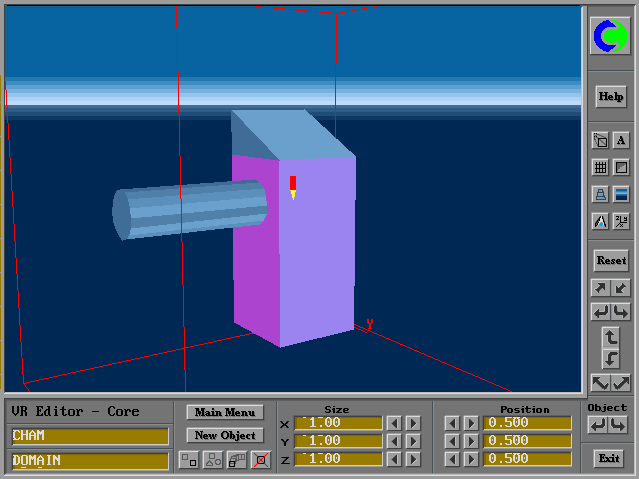Toggle the wireframe square icon beside the grid
This screenshot has height=479, width=639.
click(621, 168)
